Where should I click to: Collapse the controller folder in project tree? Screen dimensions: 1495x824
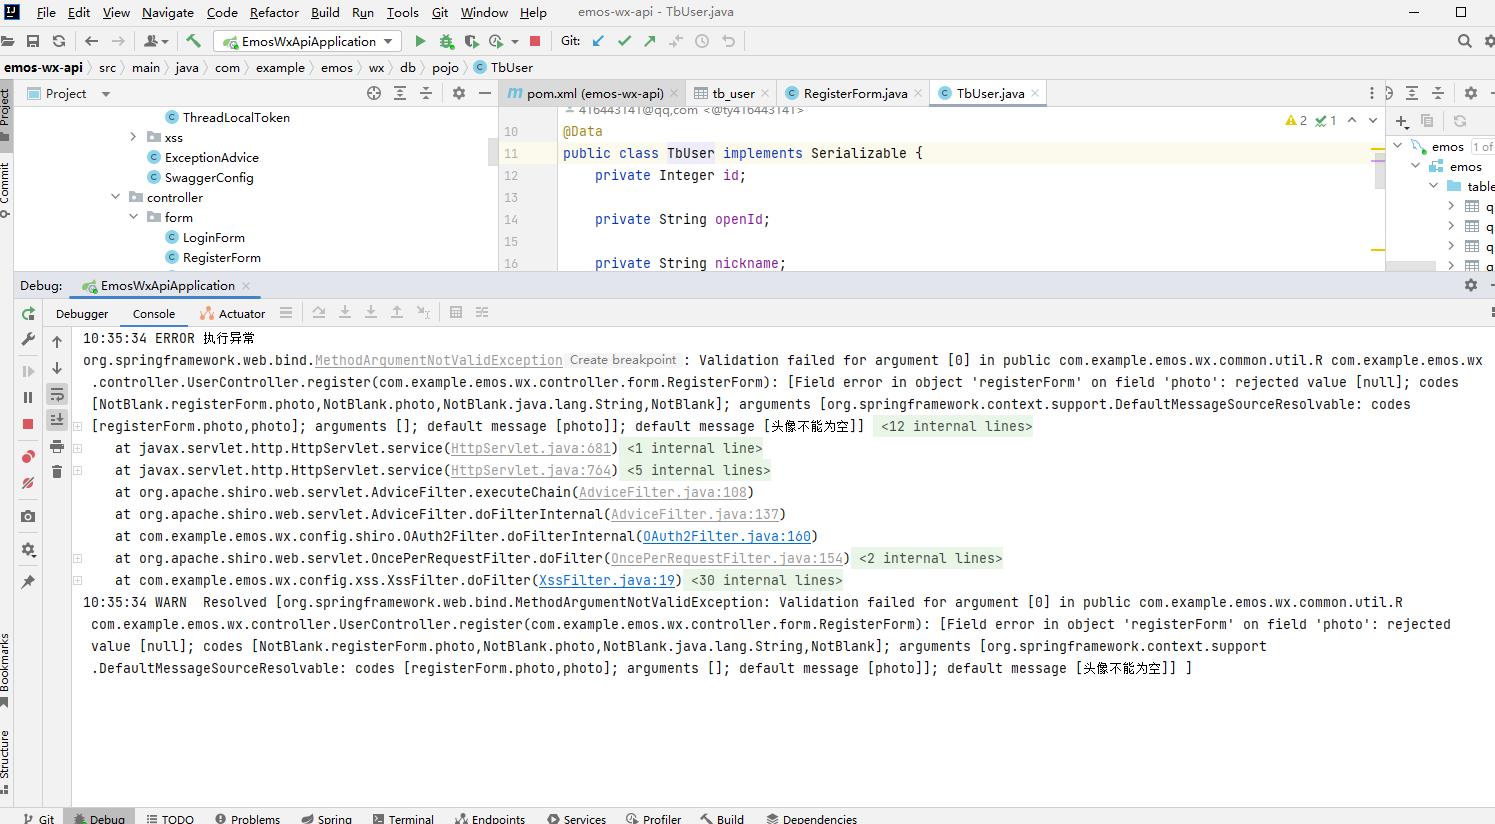tap(116, 197)
